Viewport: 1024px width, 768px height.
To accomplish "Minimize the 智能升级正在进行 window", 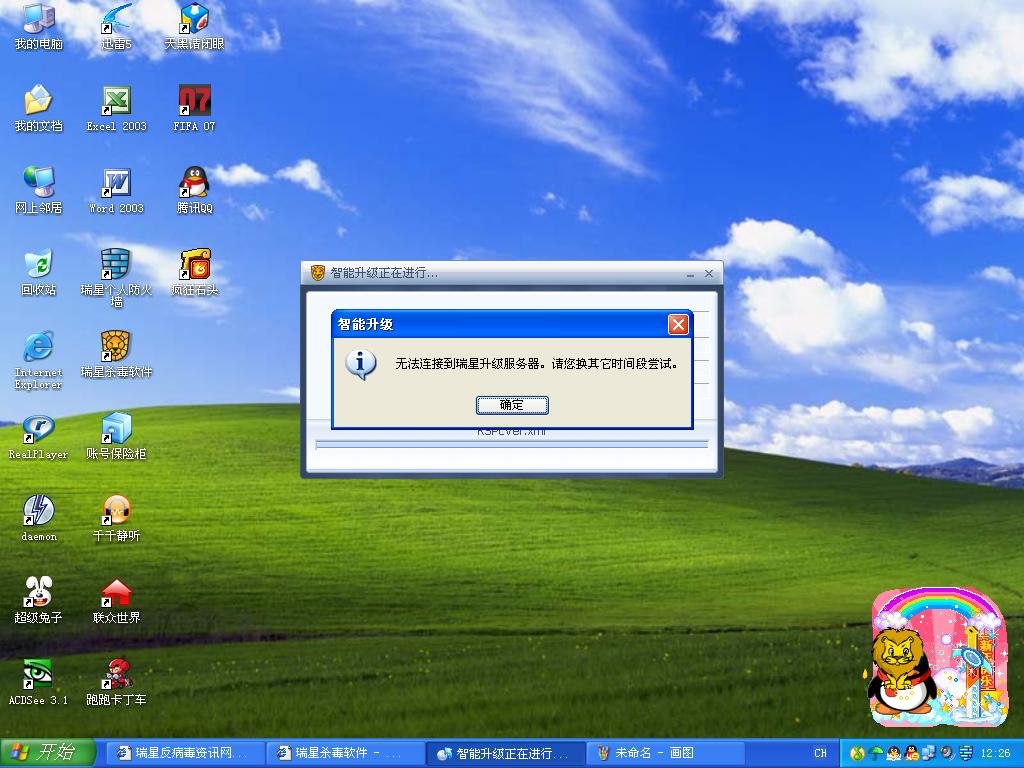I will click(x=690, y=274).
